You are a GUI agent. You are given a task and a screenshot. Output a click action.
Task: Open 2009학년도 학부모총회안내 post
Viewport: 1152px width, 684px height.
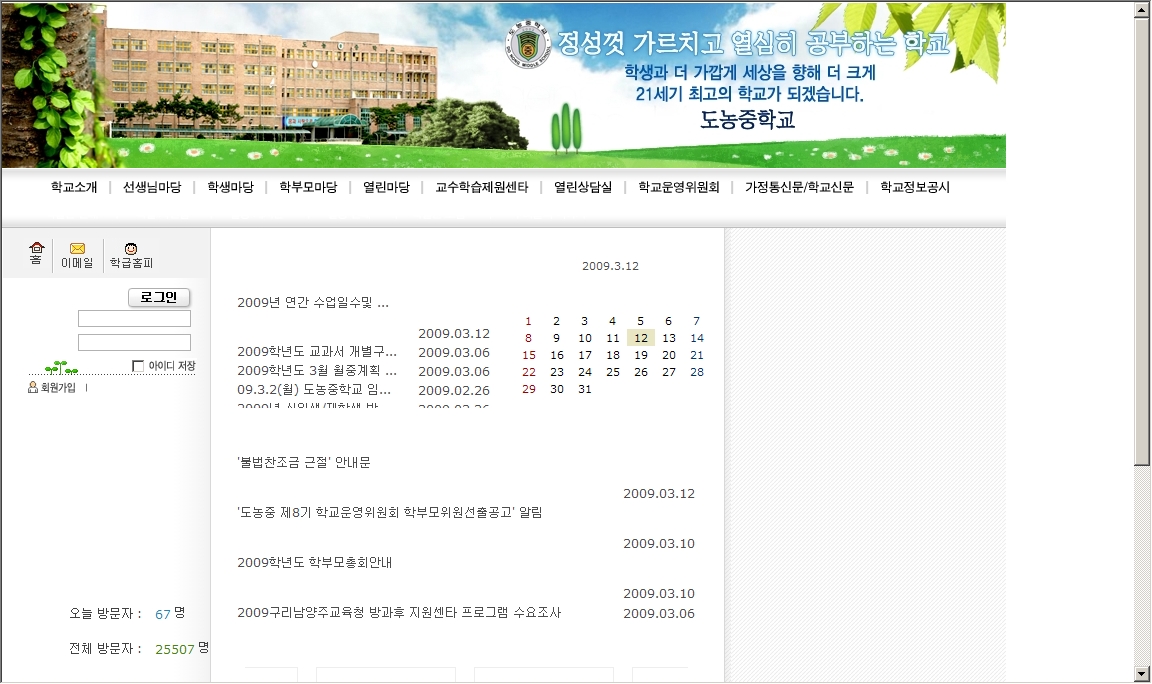pyautogui.click(x=314, y=563)
